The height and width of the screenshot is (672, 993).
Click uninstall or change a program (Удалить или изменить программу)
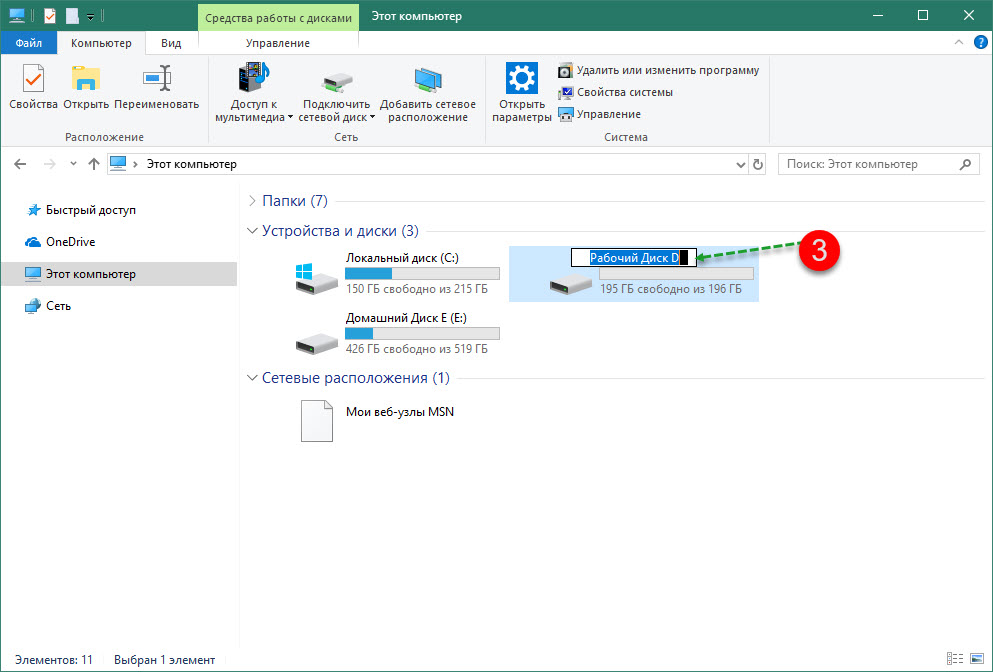pos(659,70)
